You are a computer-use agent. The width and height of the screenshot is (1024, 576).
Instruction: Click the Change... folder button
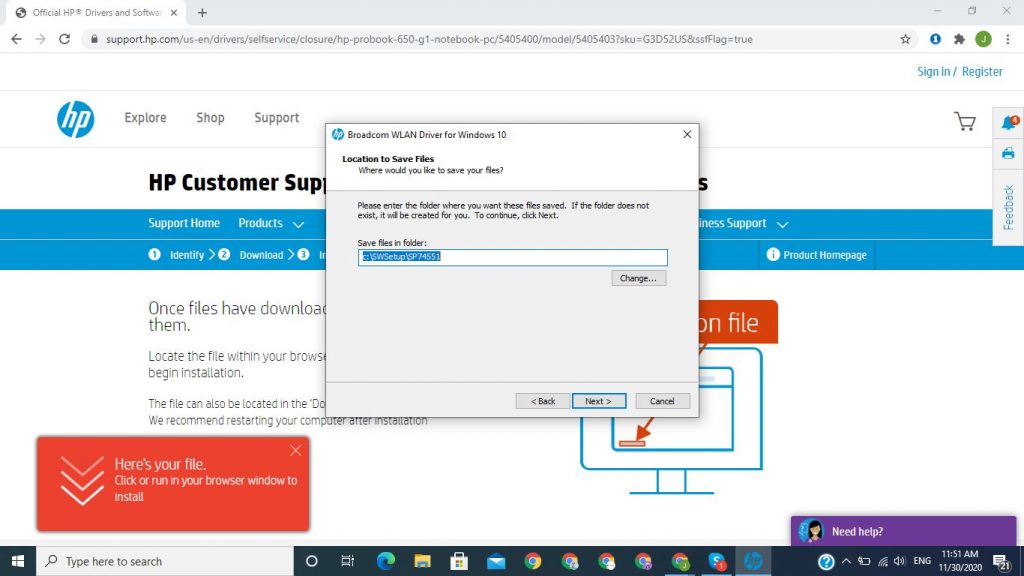(638, 278)
